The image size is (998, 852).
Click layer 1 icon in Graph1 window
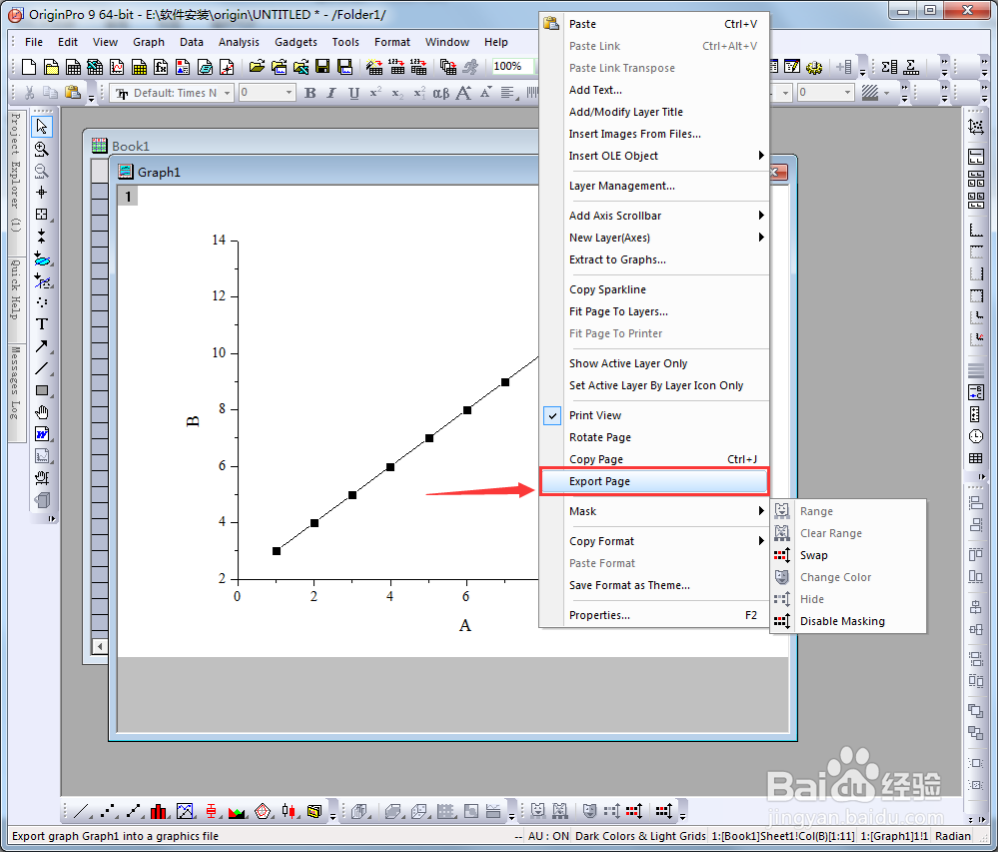point(128,196)
